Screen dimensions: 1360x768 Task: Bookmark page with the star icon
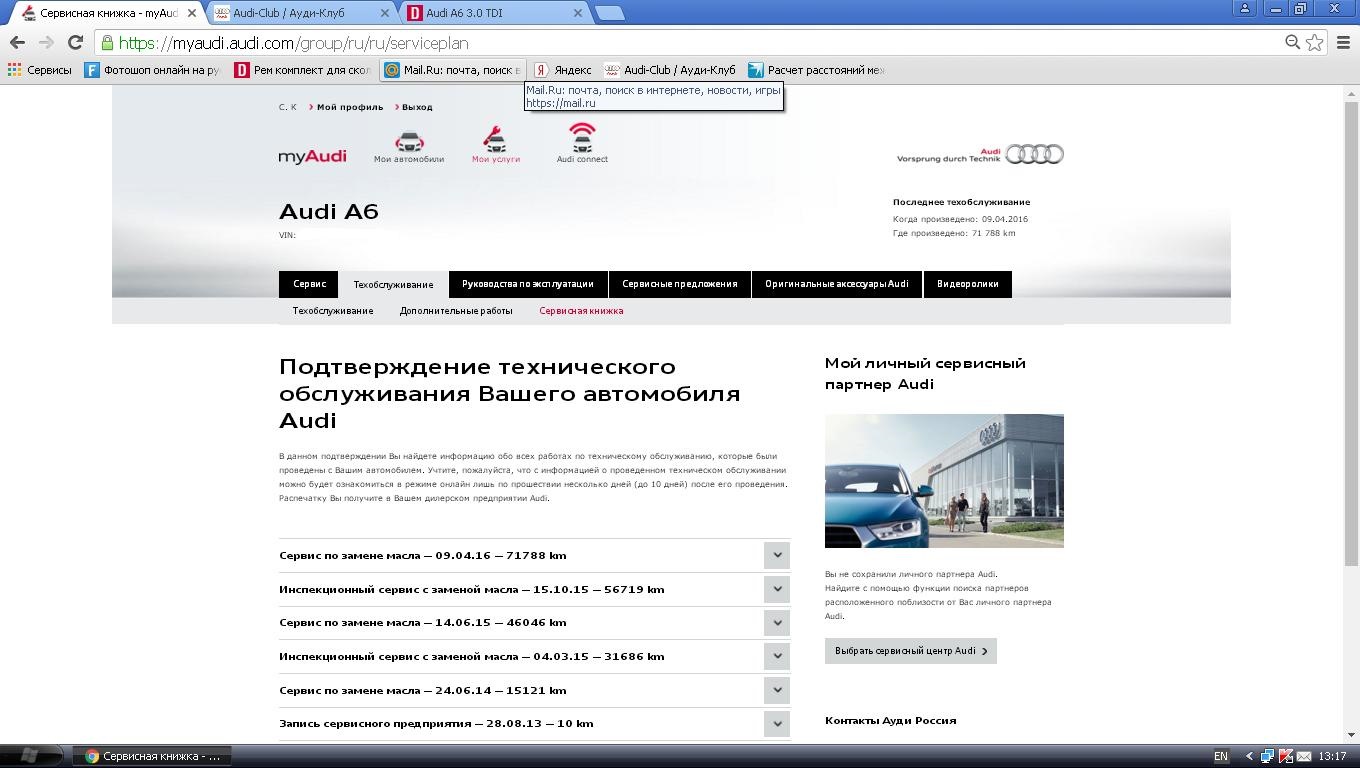coord(1315,42)
